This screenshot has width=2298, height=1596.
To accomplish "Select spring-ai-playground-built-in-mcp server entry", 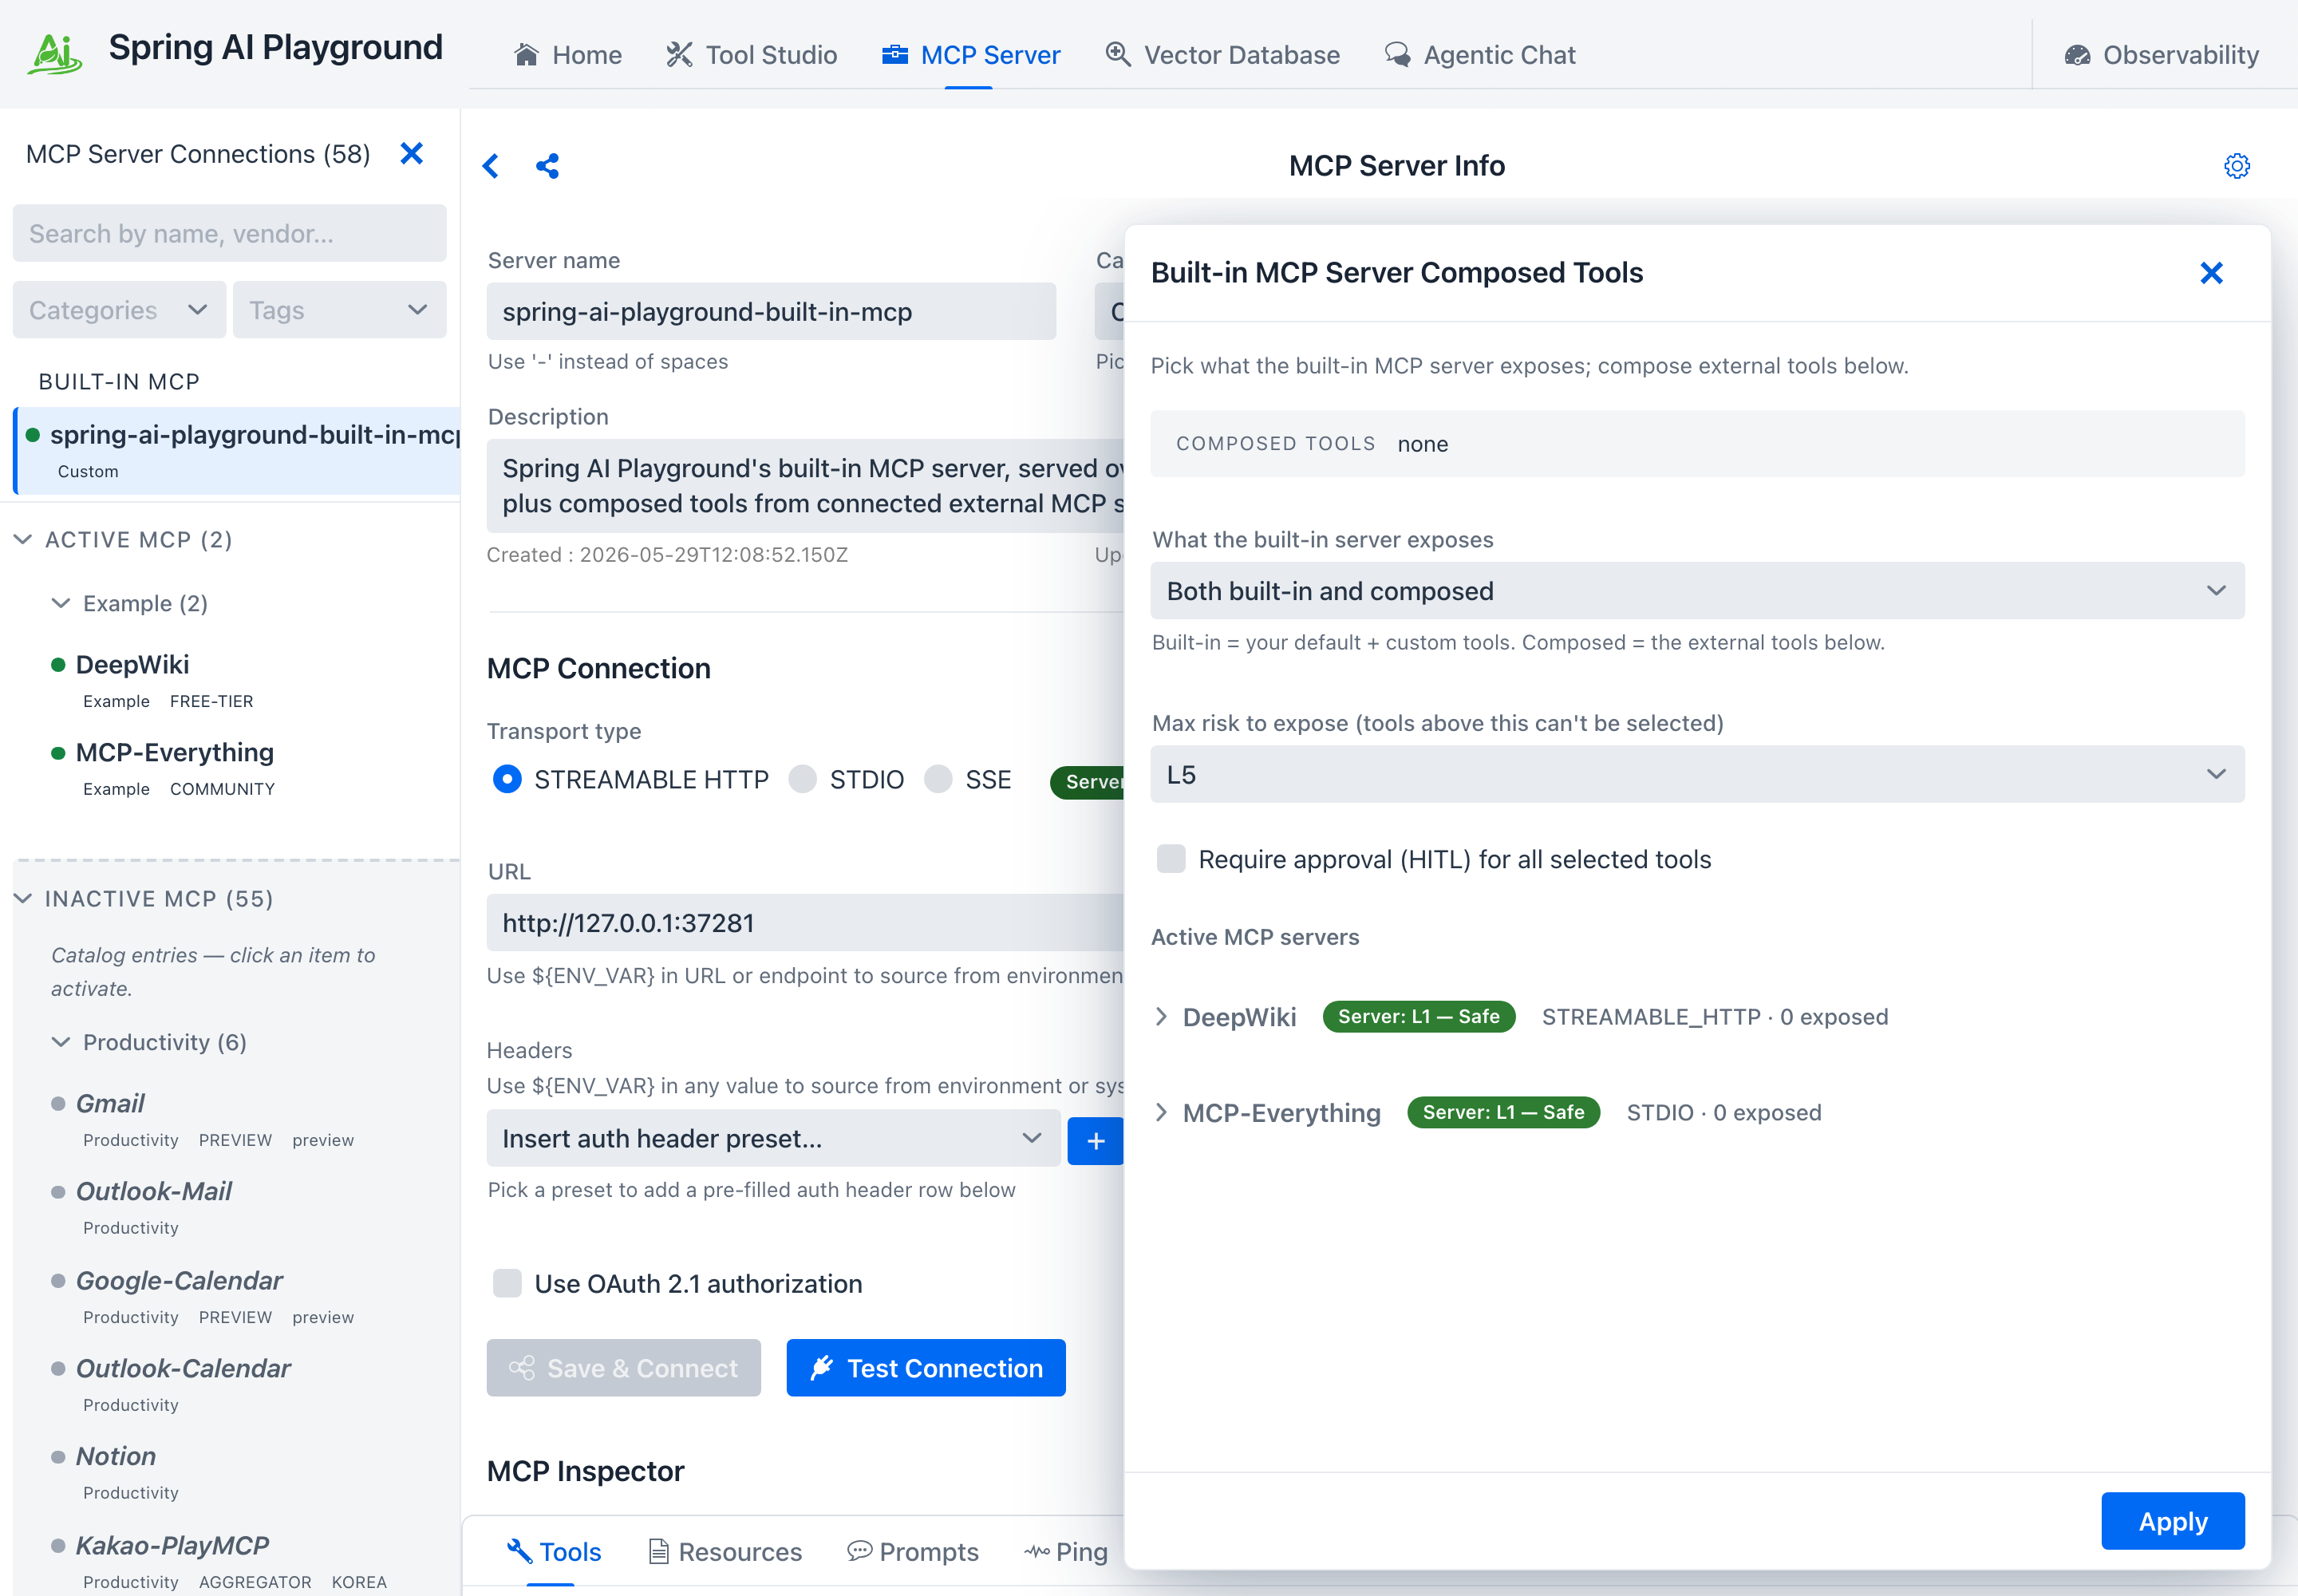I will tap(238, 450).
